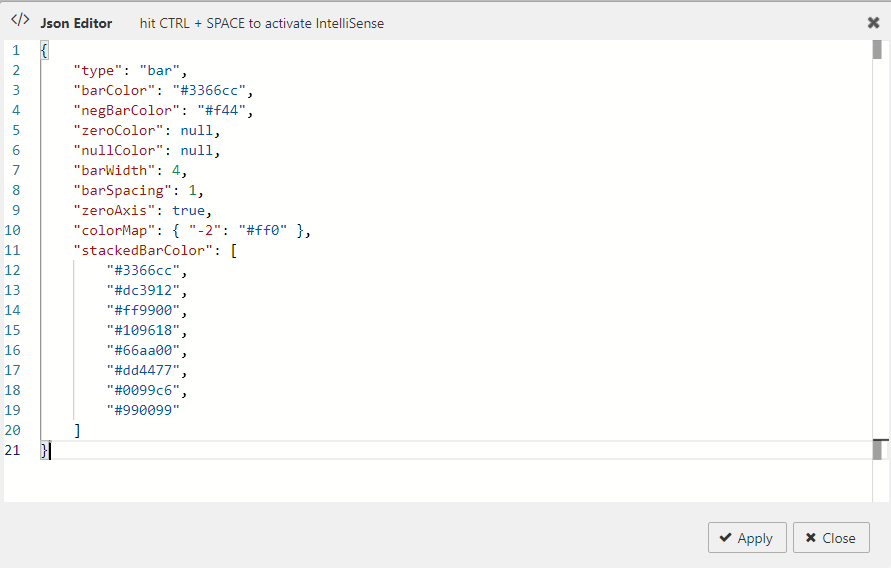The height and width of the screenshot is (568, 891).
Task: Click the Json Editor code brackets icon
Action: [20, 21]
